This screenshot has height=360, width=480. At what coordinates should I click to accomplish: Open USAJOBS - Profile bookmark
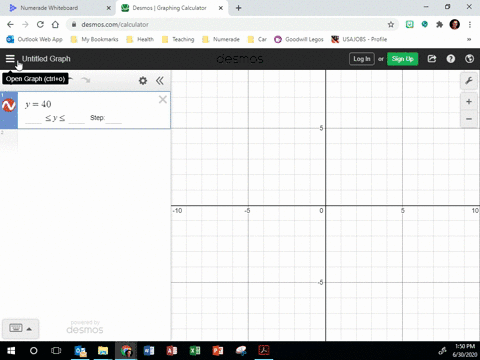[359, 39]
